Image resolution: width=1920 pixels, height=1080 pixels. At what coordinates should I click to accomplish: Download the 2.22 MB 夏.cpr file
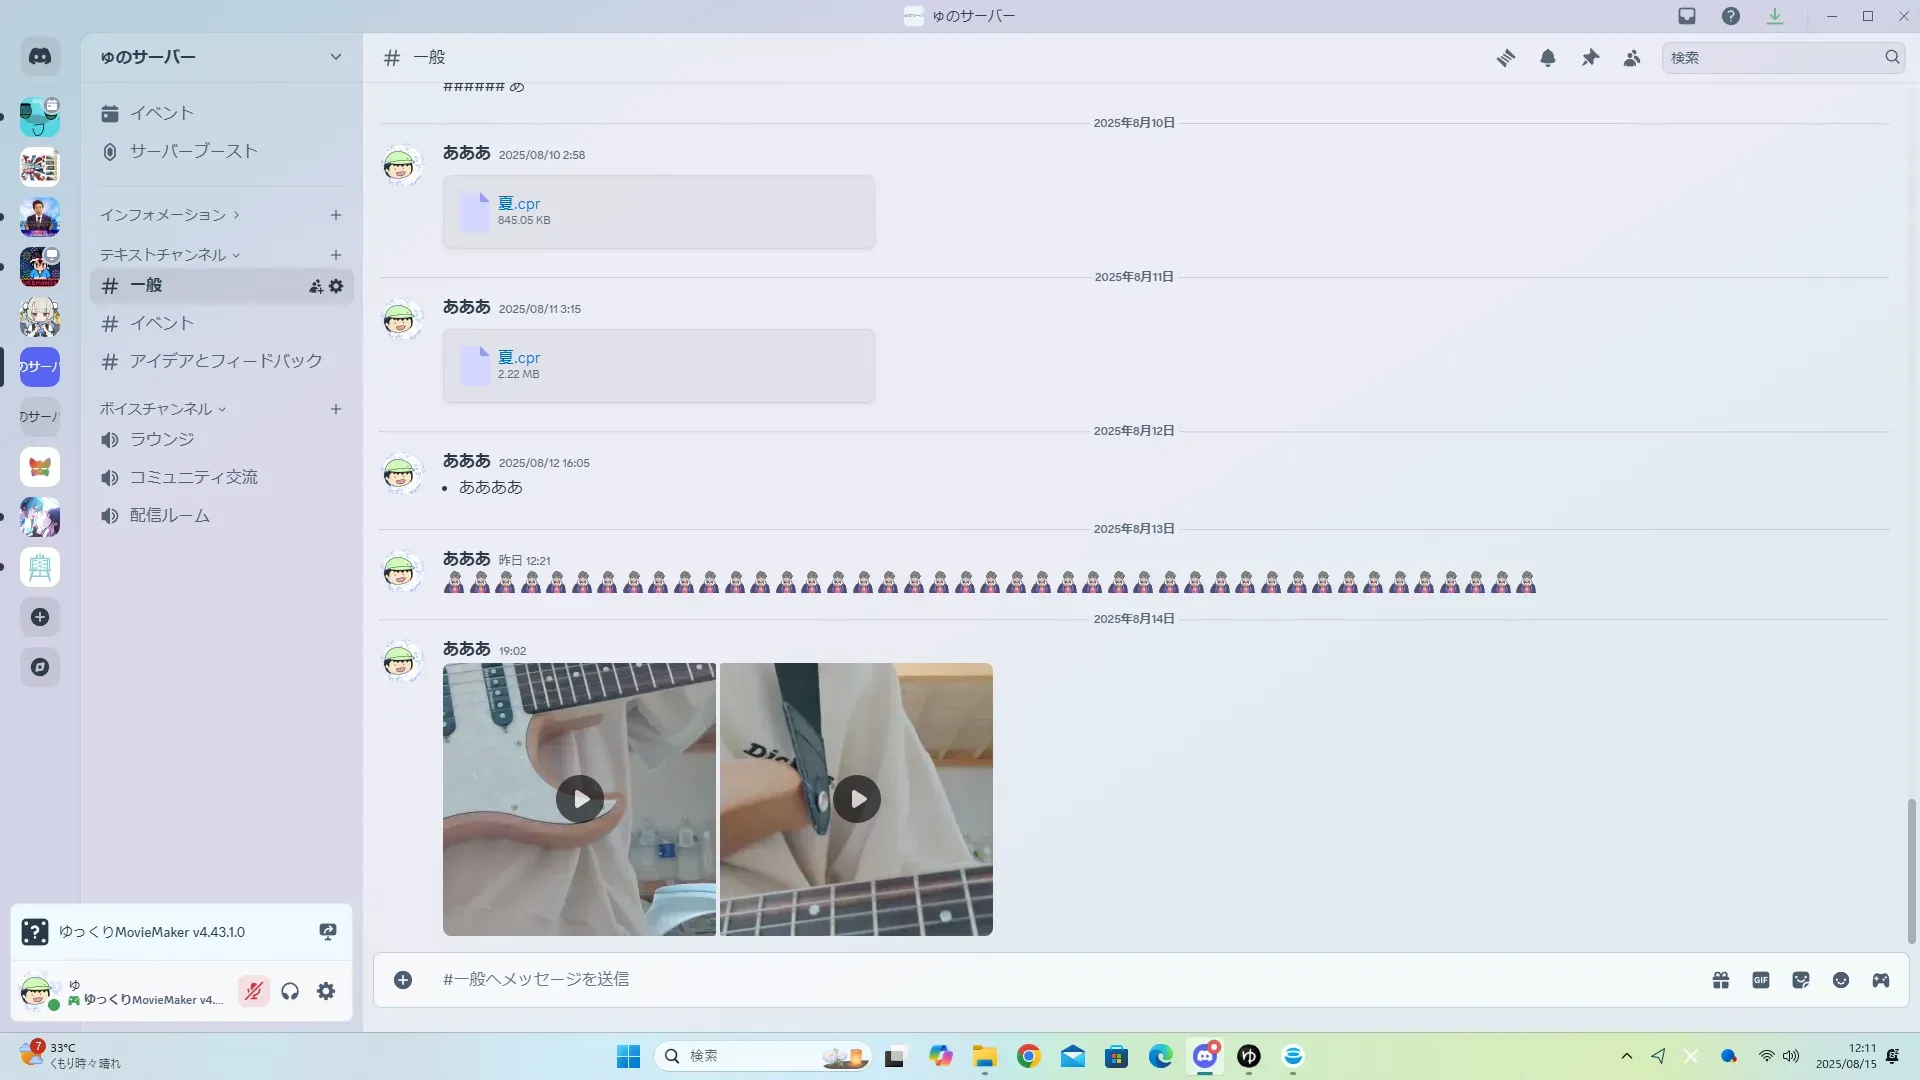tap(518, 357)
